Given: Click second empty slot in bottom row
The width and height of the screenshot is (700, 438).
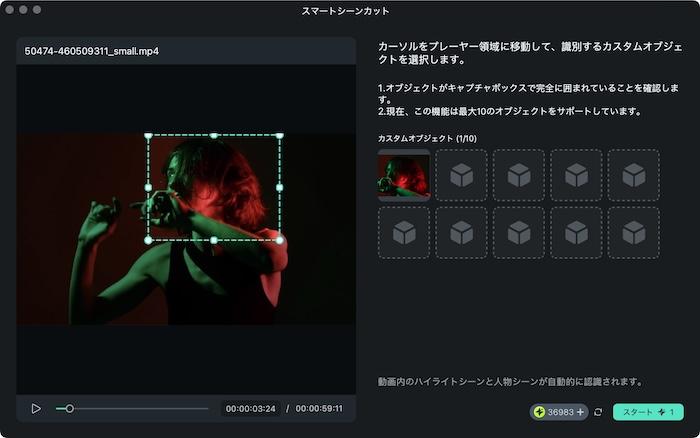Looking at the screenshot, I should point(461,233).
